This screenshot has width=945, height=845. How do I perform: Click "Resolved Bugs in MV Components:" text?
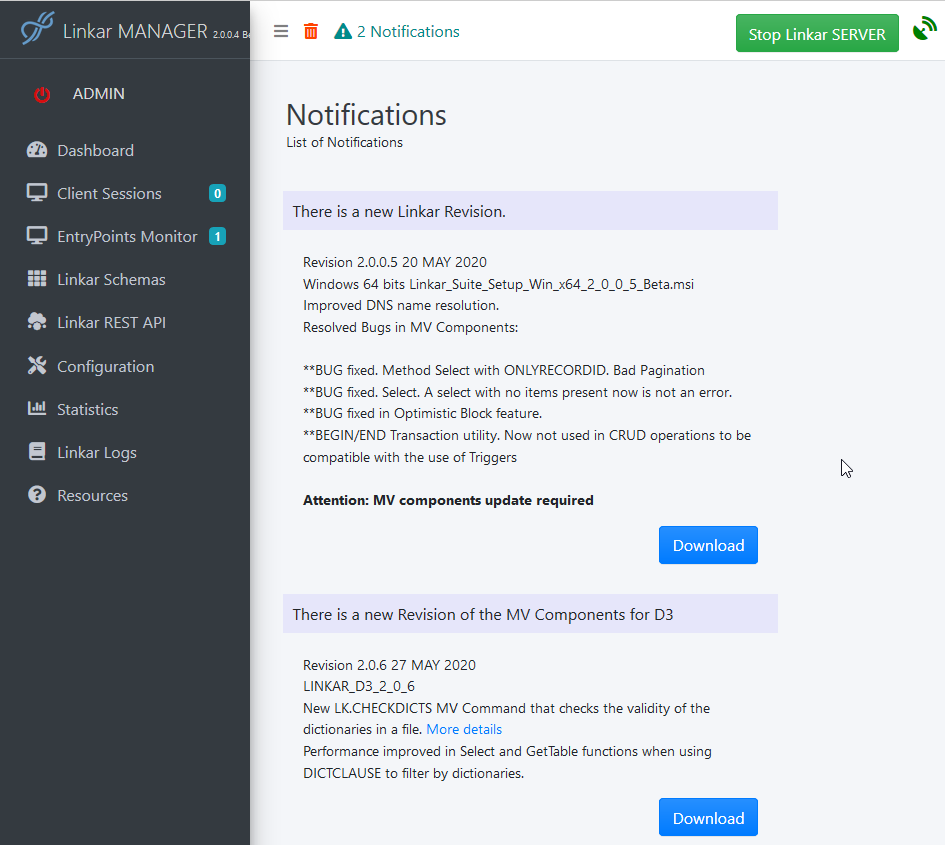pyautogui.click(x=410, y=327)
